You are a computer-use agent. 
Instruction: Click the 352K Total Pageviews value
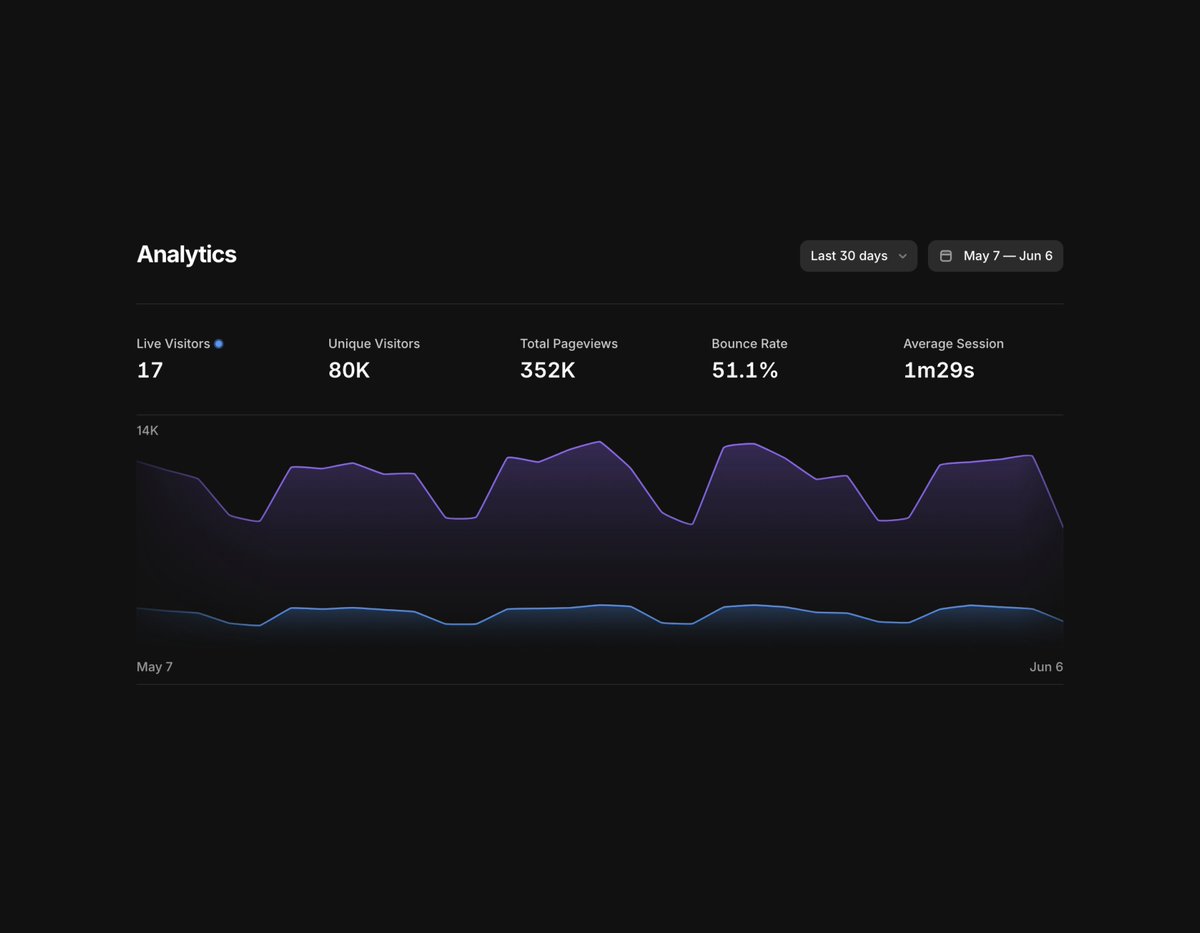click(x=547, y=370)
